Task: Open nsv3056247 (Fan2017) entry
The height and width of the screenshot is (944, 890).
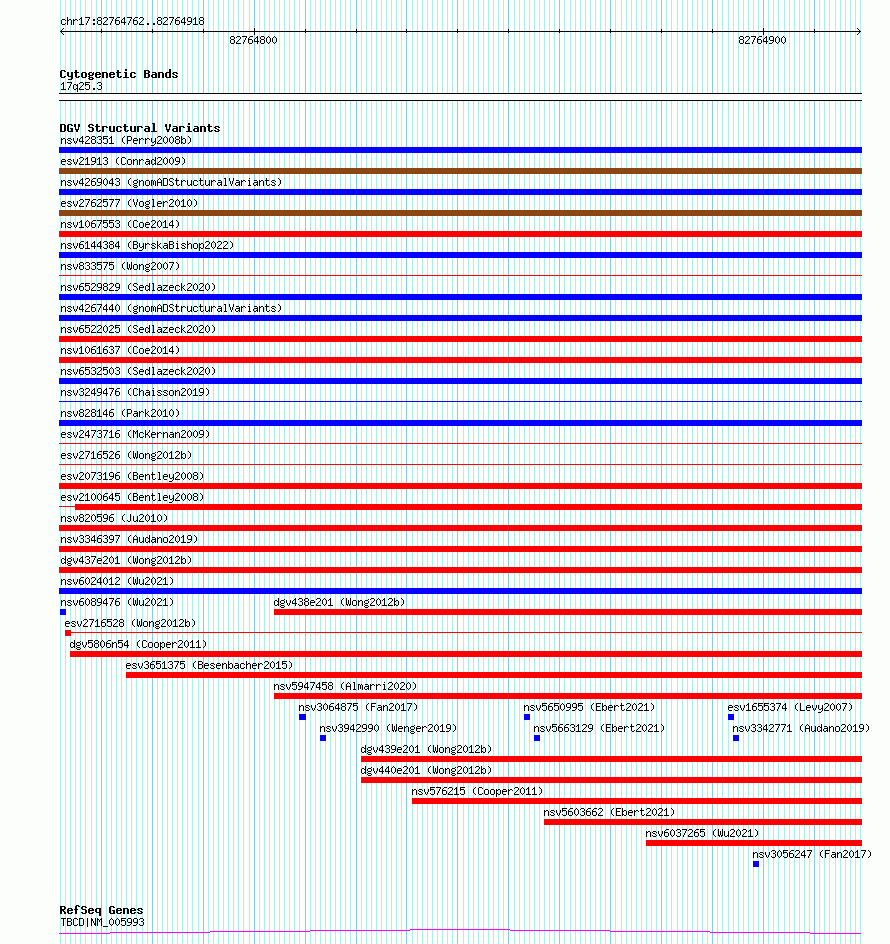Action: tap(812, 854)
